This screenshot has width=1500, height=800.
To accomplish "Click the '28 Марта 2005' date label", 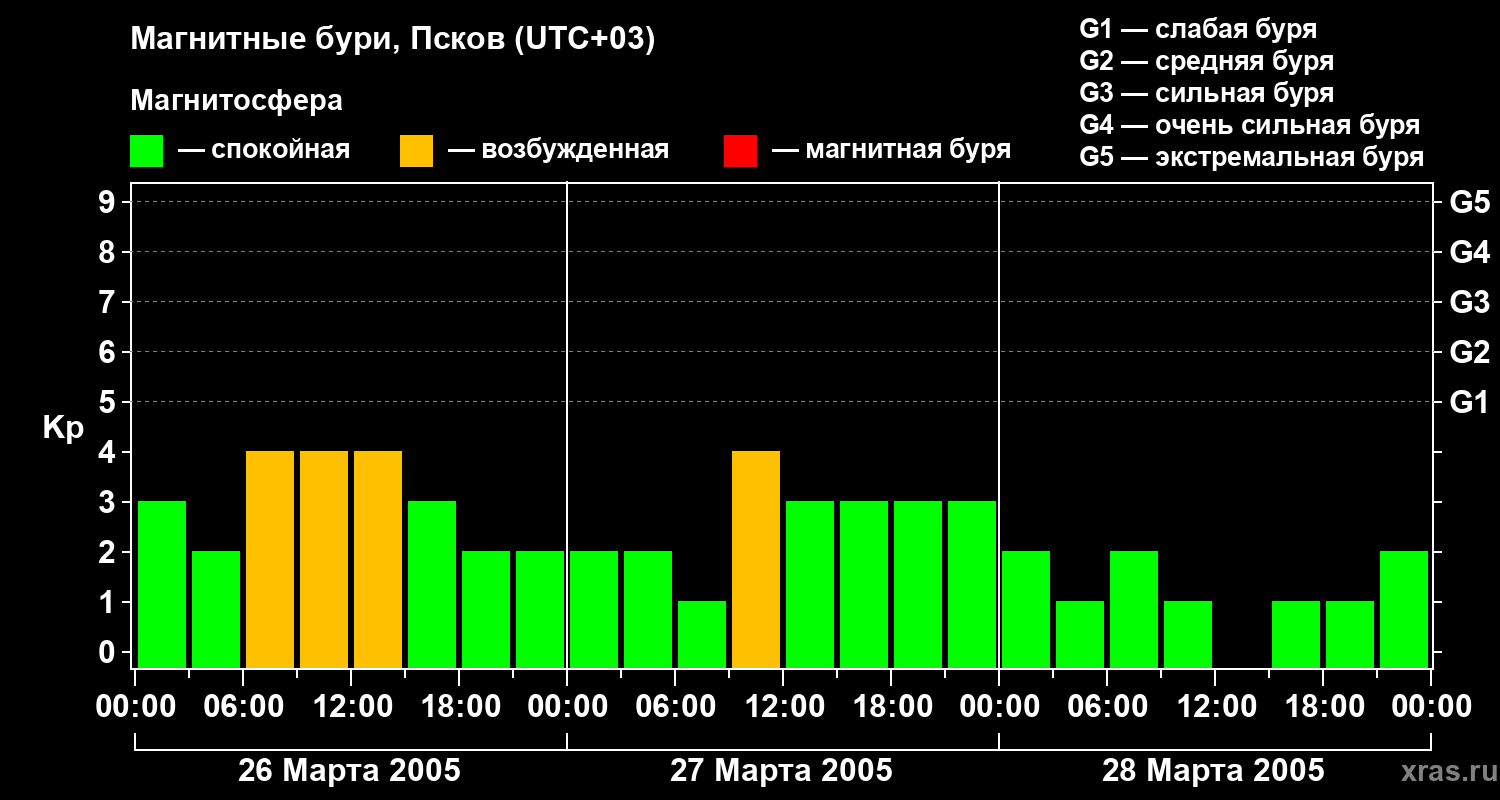I will (1213, 771).
